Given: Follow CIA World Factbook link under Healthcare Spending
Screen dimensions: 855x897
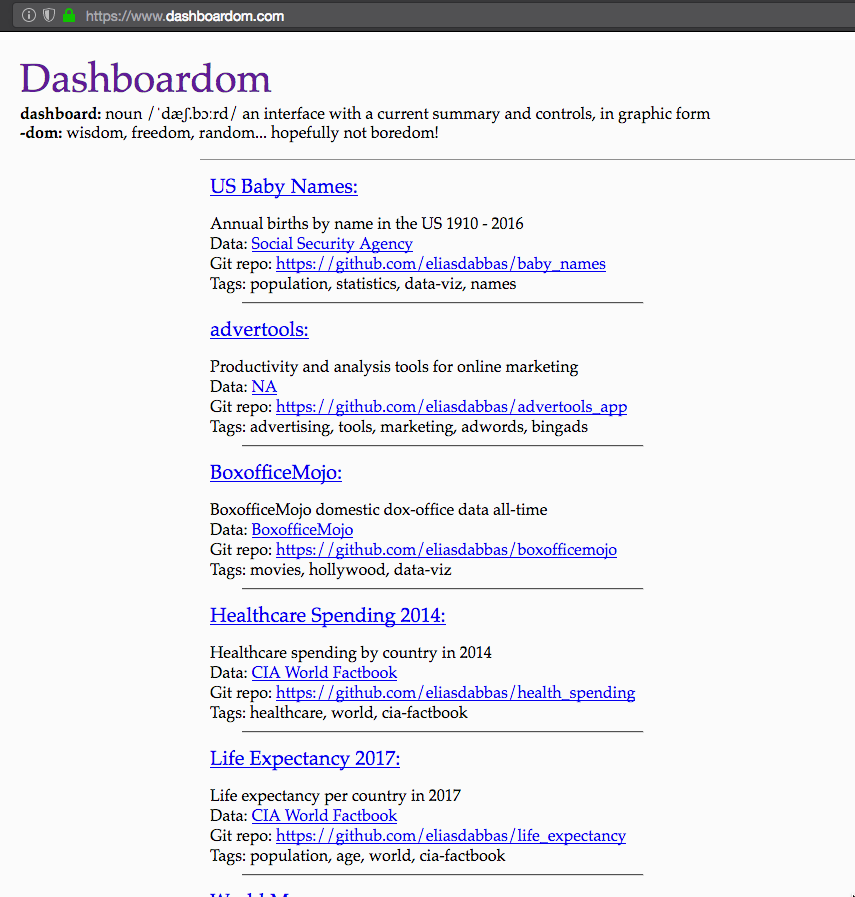Looking at the screenshot, I should click(324, 673).
